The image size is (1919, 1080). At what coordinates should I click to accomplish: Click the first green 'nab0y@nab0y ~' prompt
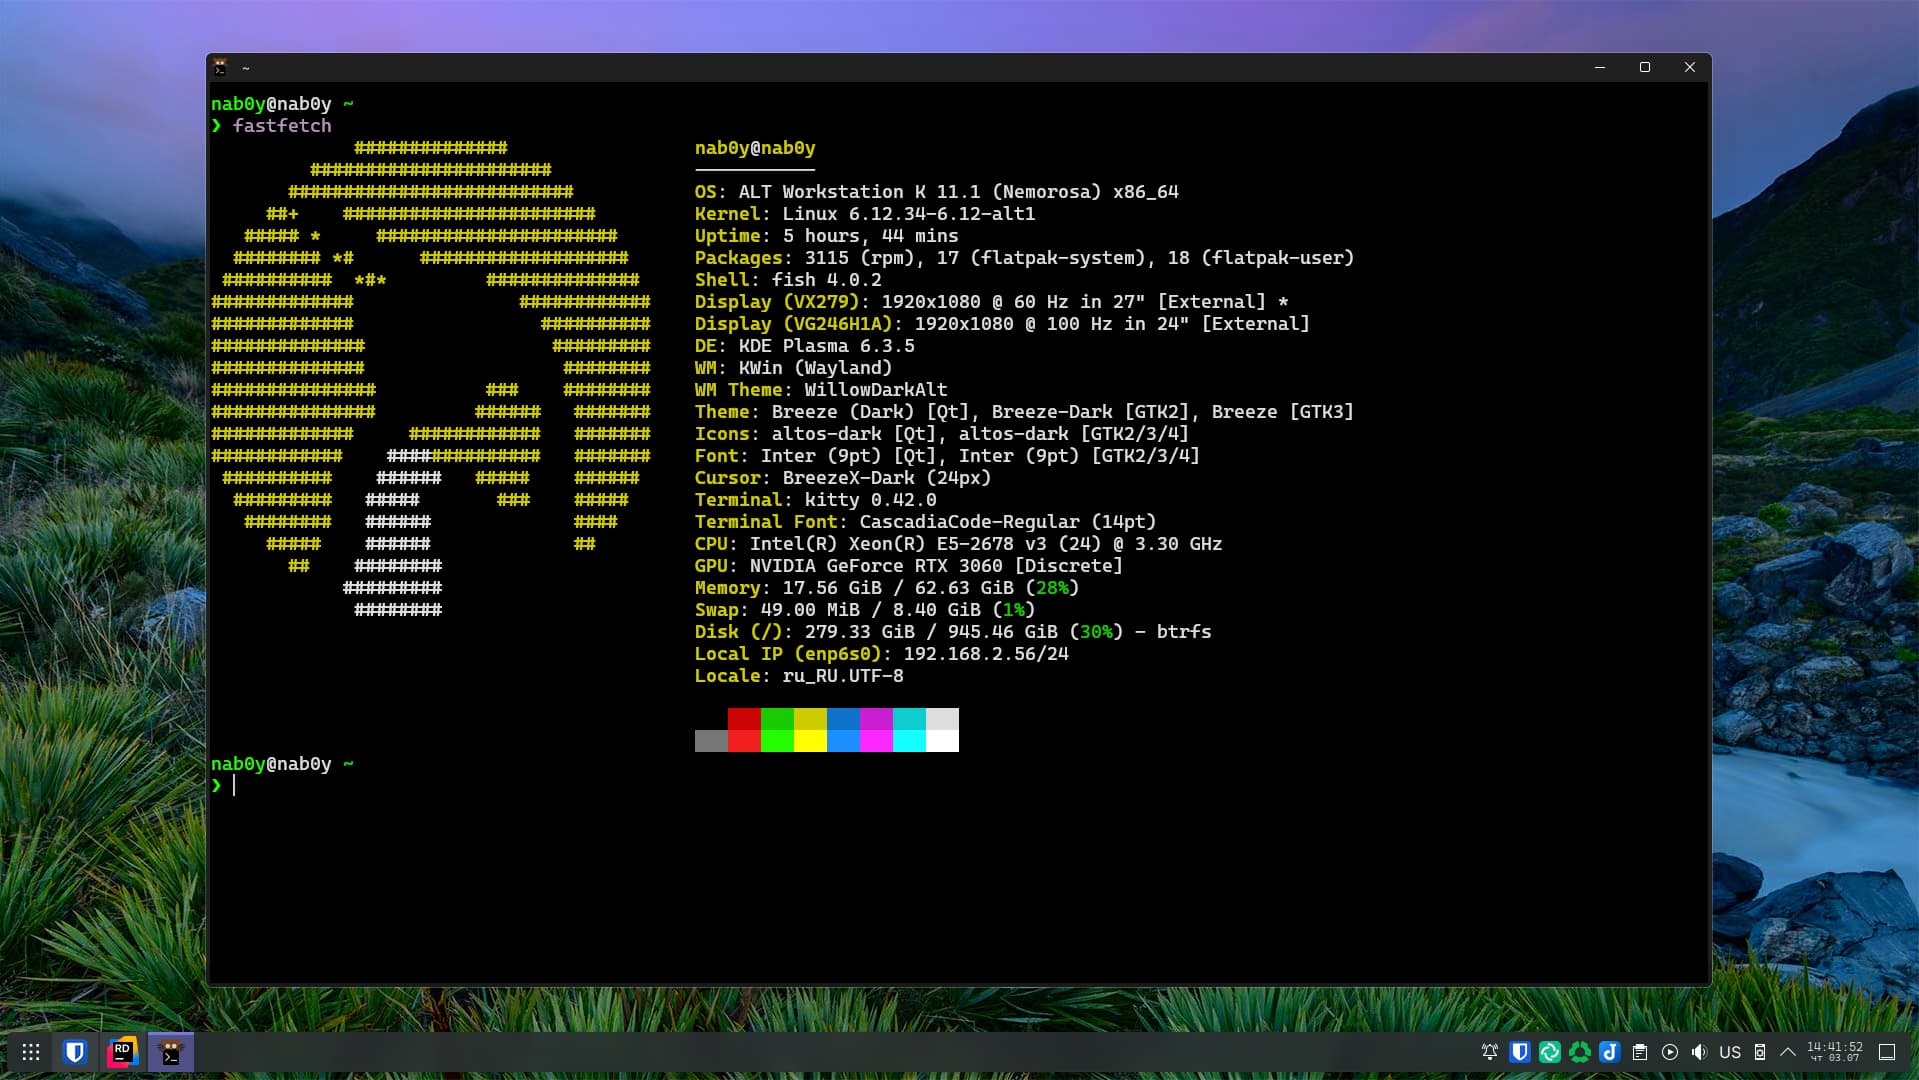tap(282, 104)
